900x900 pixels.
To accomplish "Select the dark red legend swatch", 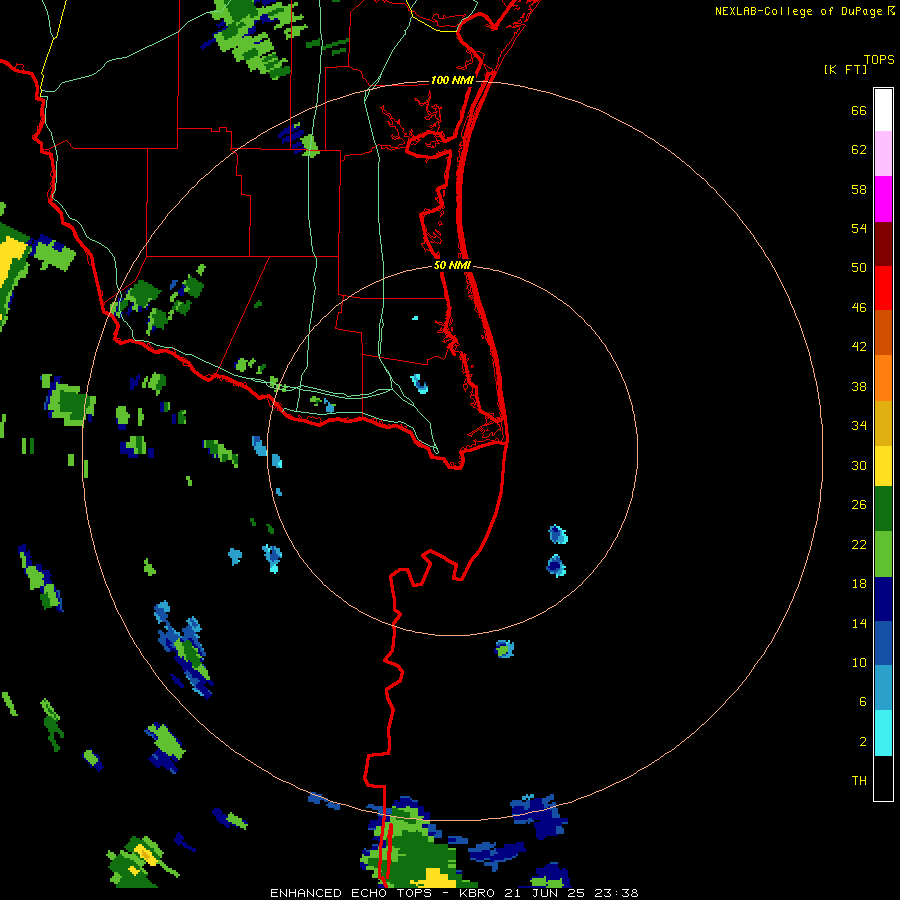I will click(x=883, y=243).
